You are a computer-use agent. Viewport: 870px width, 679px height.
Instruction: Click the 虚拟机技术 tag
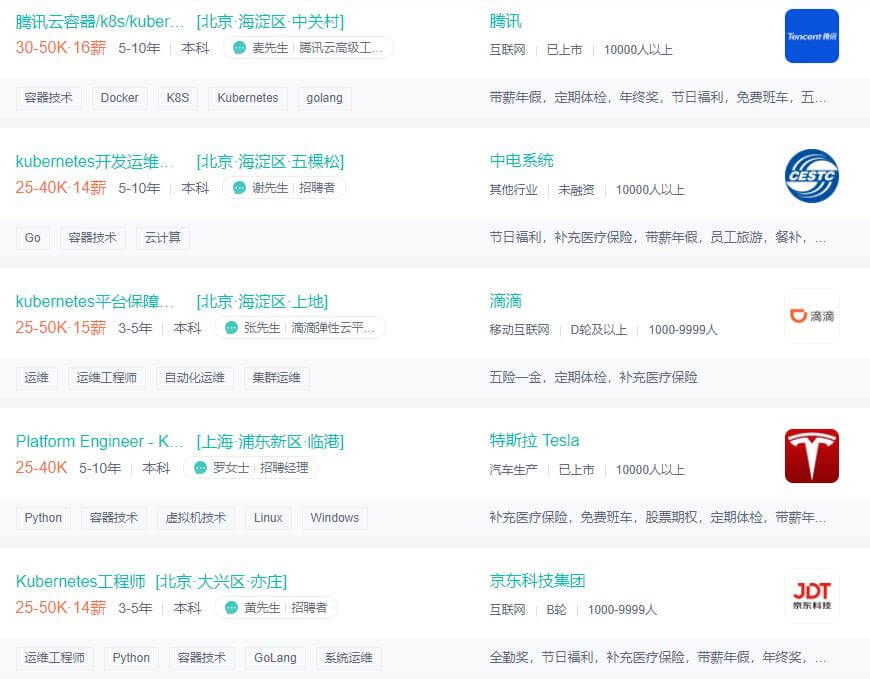(x=196, y=518)
